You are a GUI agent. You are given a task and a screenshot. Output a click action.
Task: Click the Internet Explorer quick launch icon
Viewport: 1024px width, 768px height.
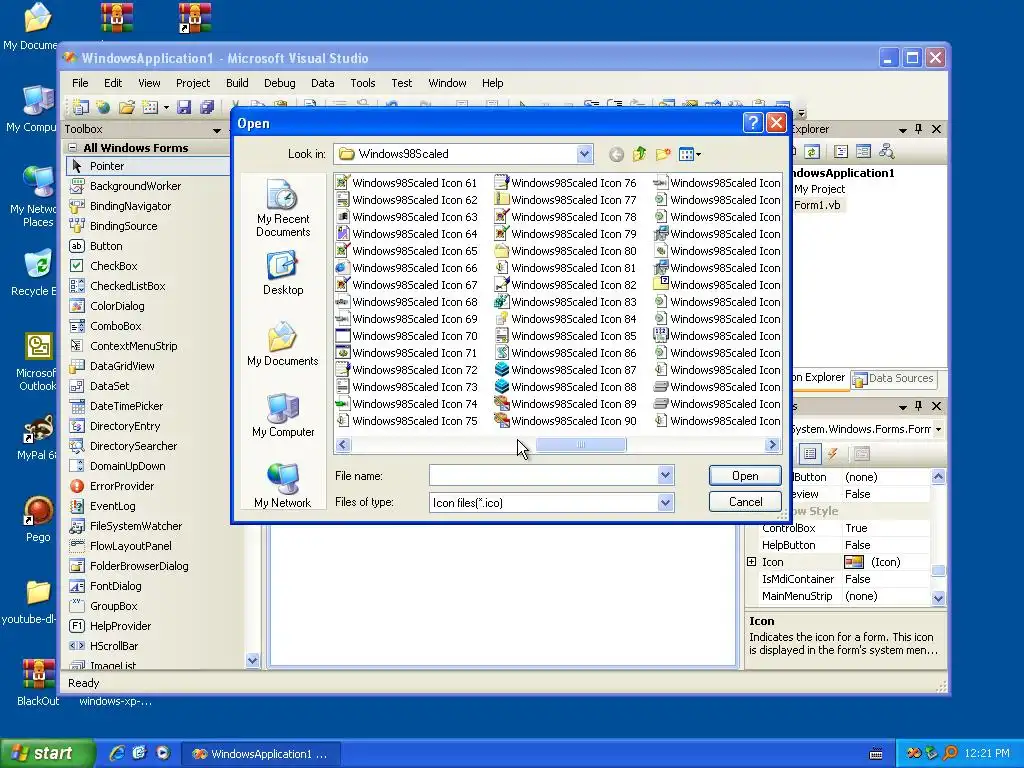pyautogui.click(x=117, y=753)
